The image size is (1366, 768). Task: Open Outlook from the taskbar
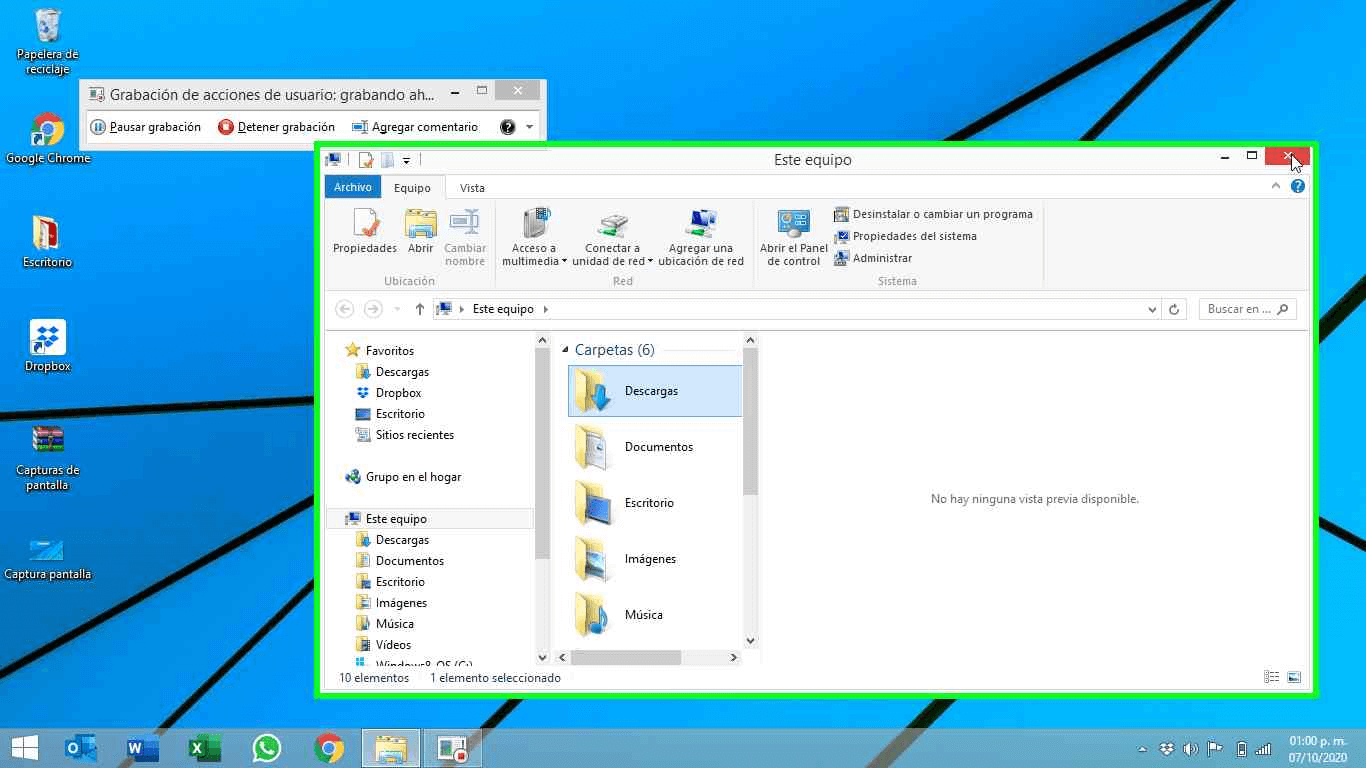pos(80,748)
